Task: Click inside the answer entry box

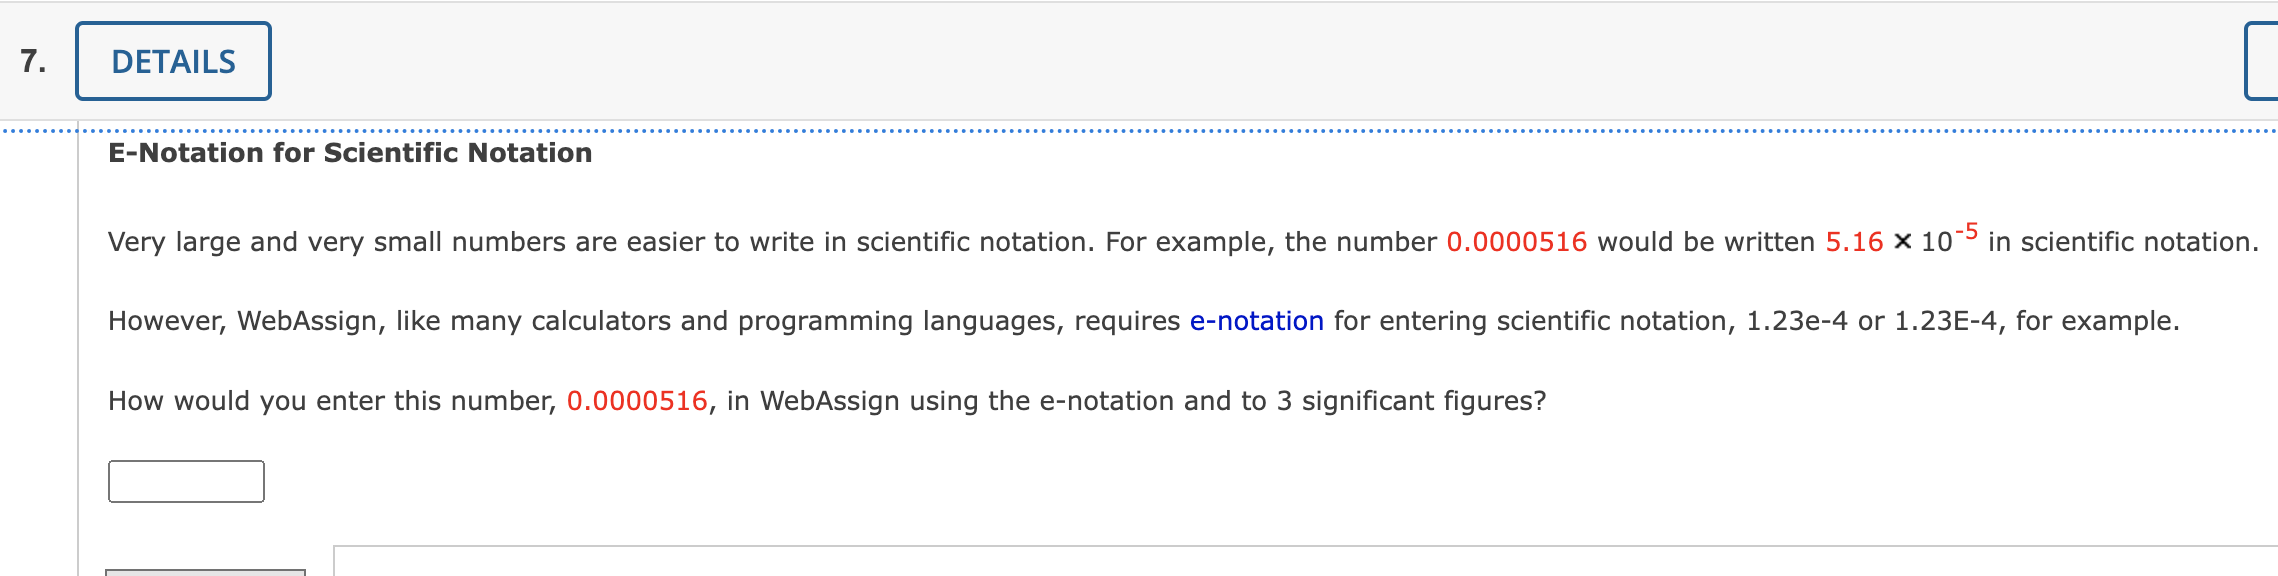Action: click(185, 481)
